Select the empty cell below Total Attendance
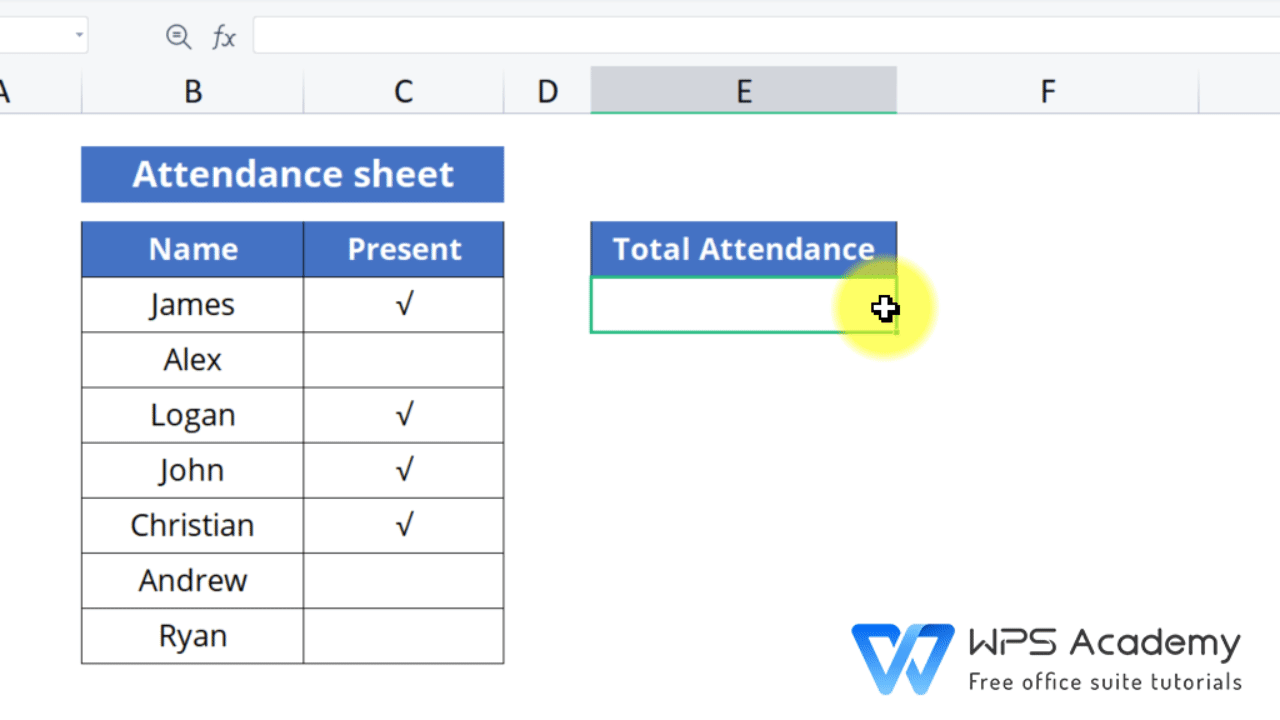1280x720 pixels. click(x=744, y=305)
